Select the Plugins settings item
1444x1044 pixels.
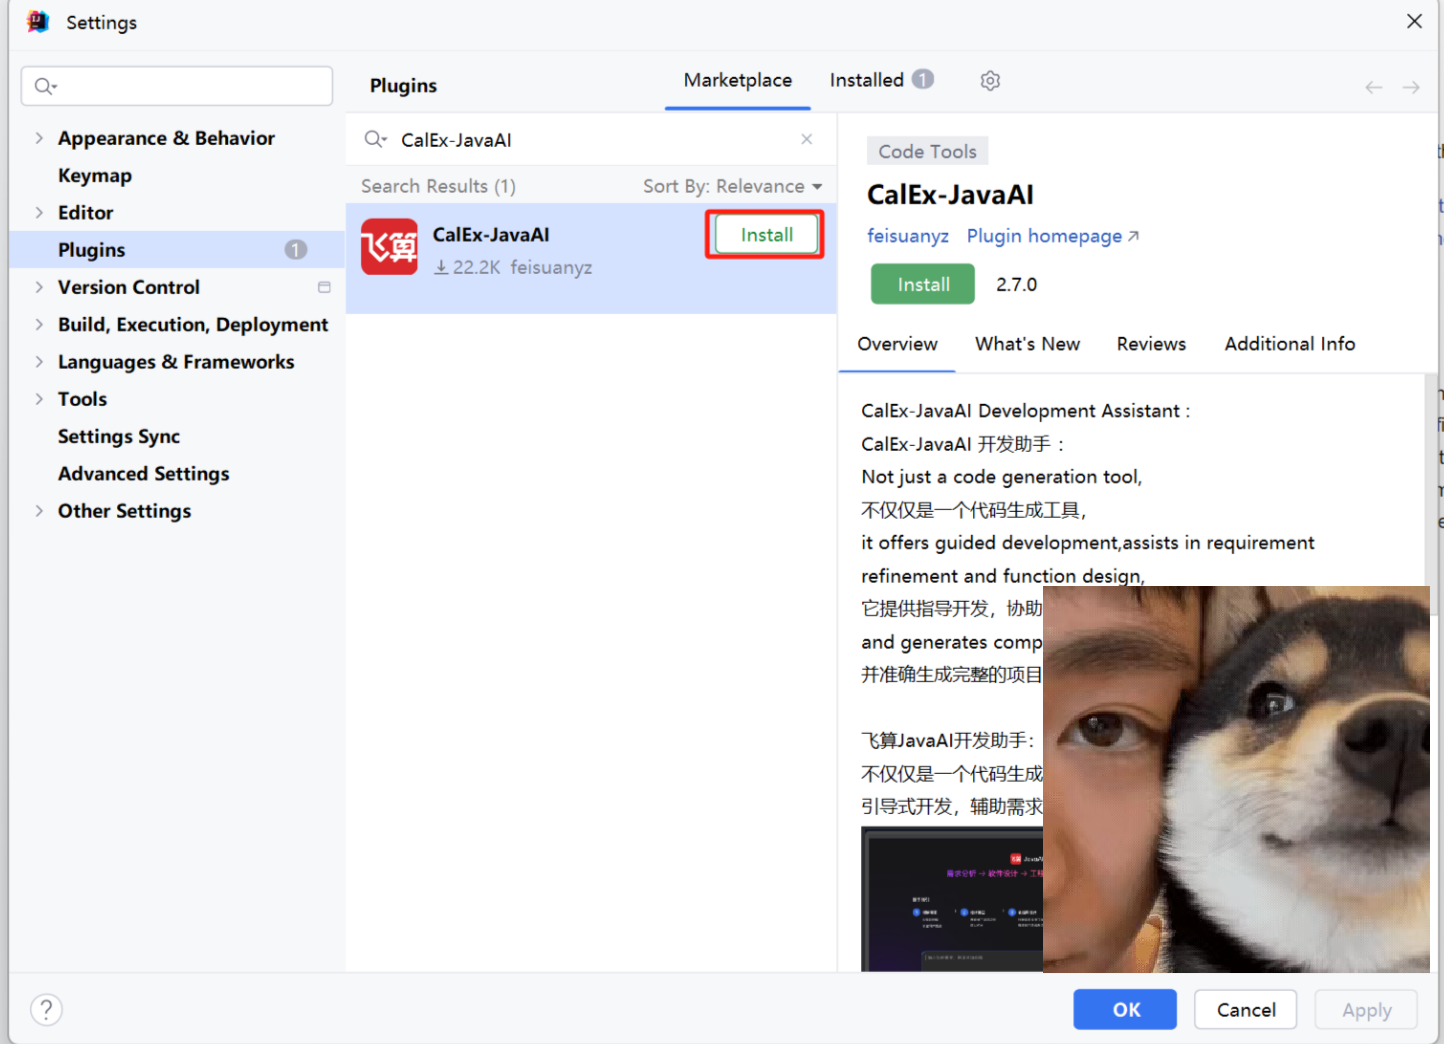click(x=177, y=249)
